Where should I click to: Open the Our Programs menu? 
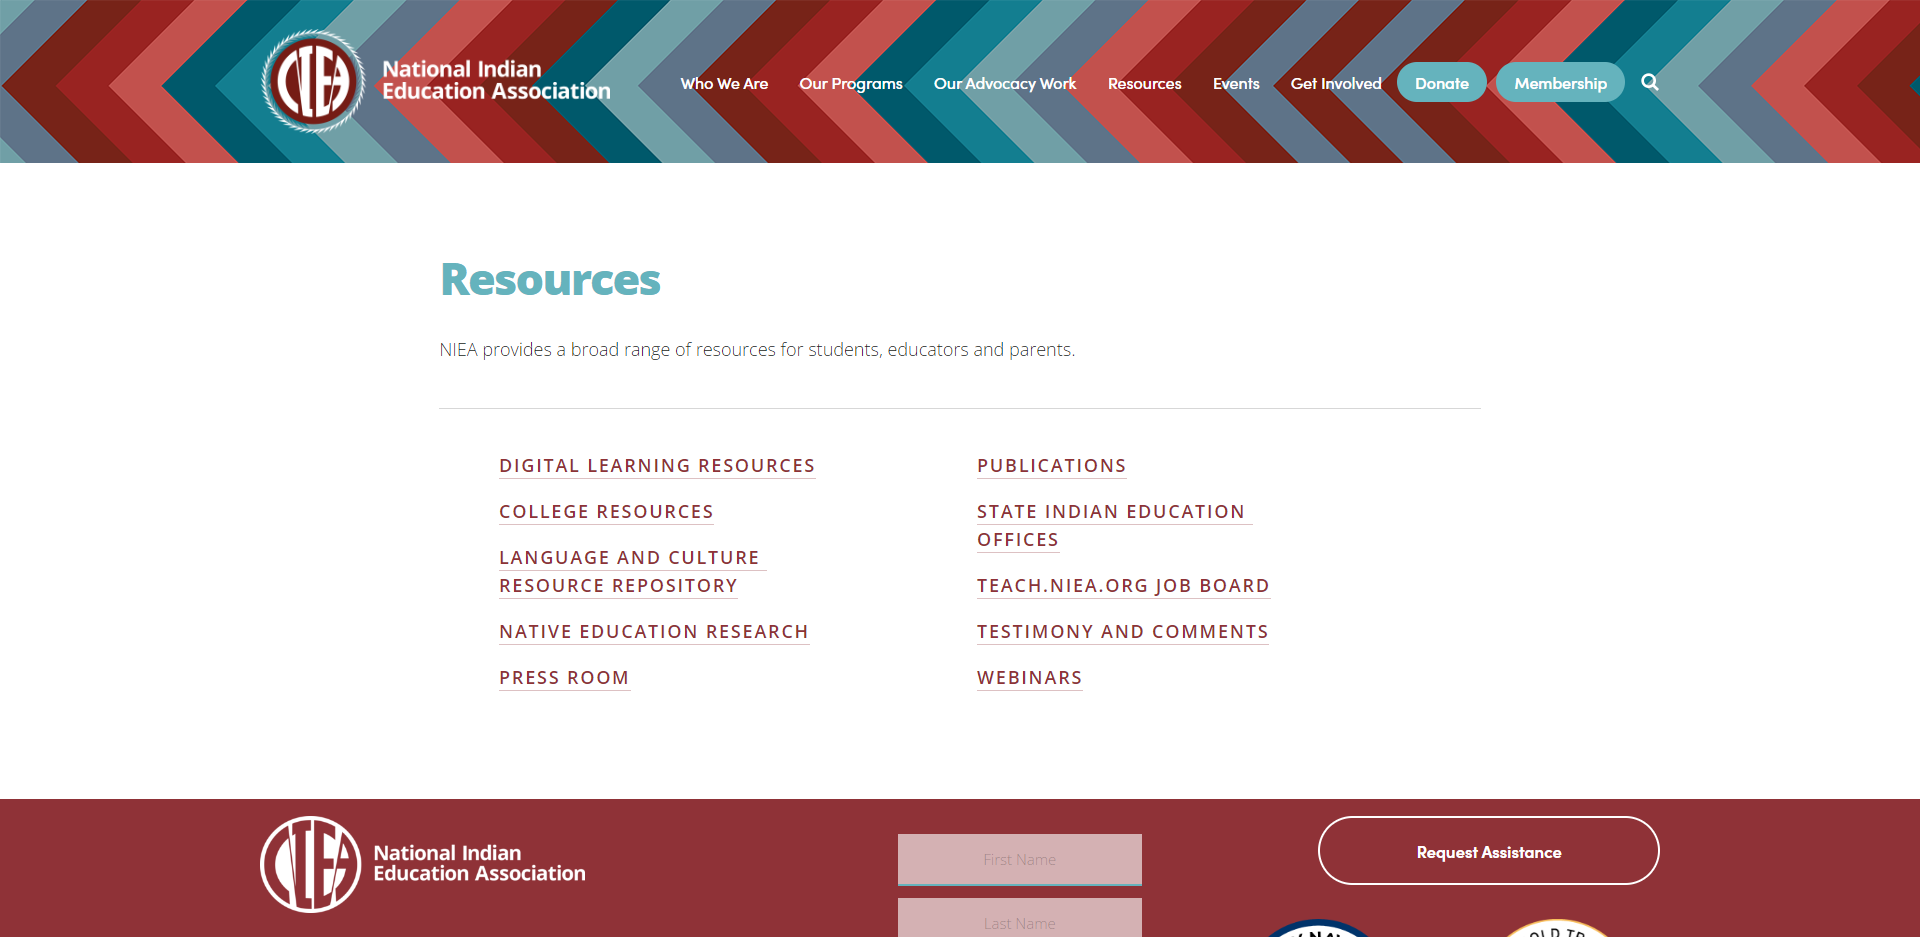pos(850,84)
